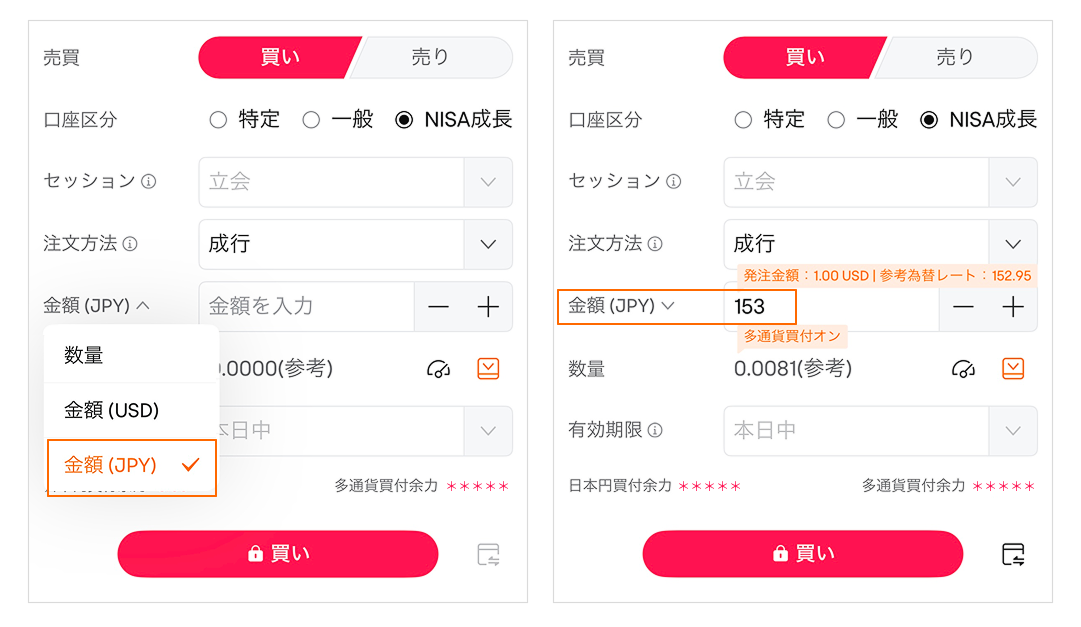The width and height of the screenshot is (1081, 627).
Task: Select the NISA成長 radio button in the form showing 153
Action: [929, 120]
